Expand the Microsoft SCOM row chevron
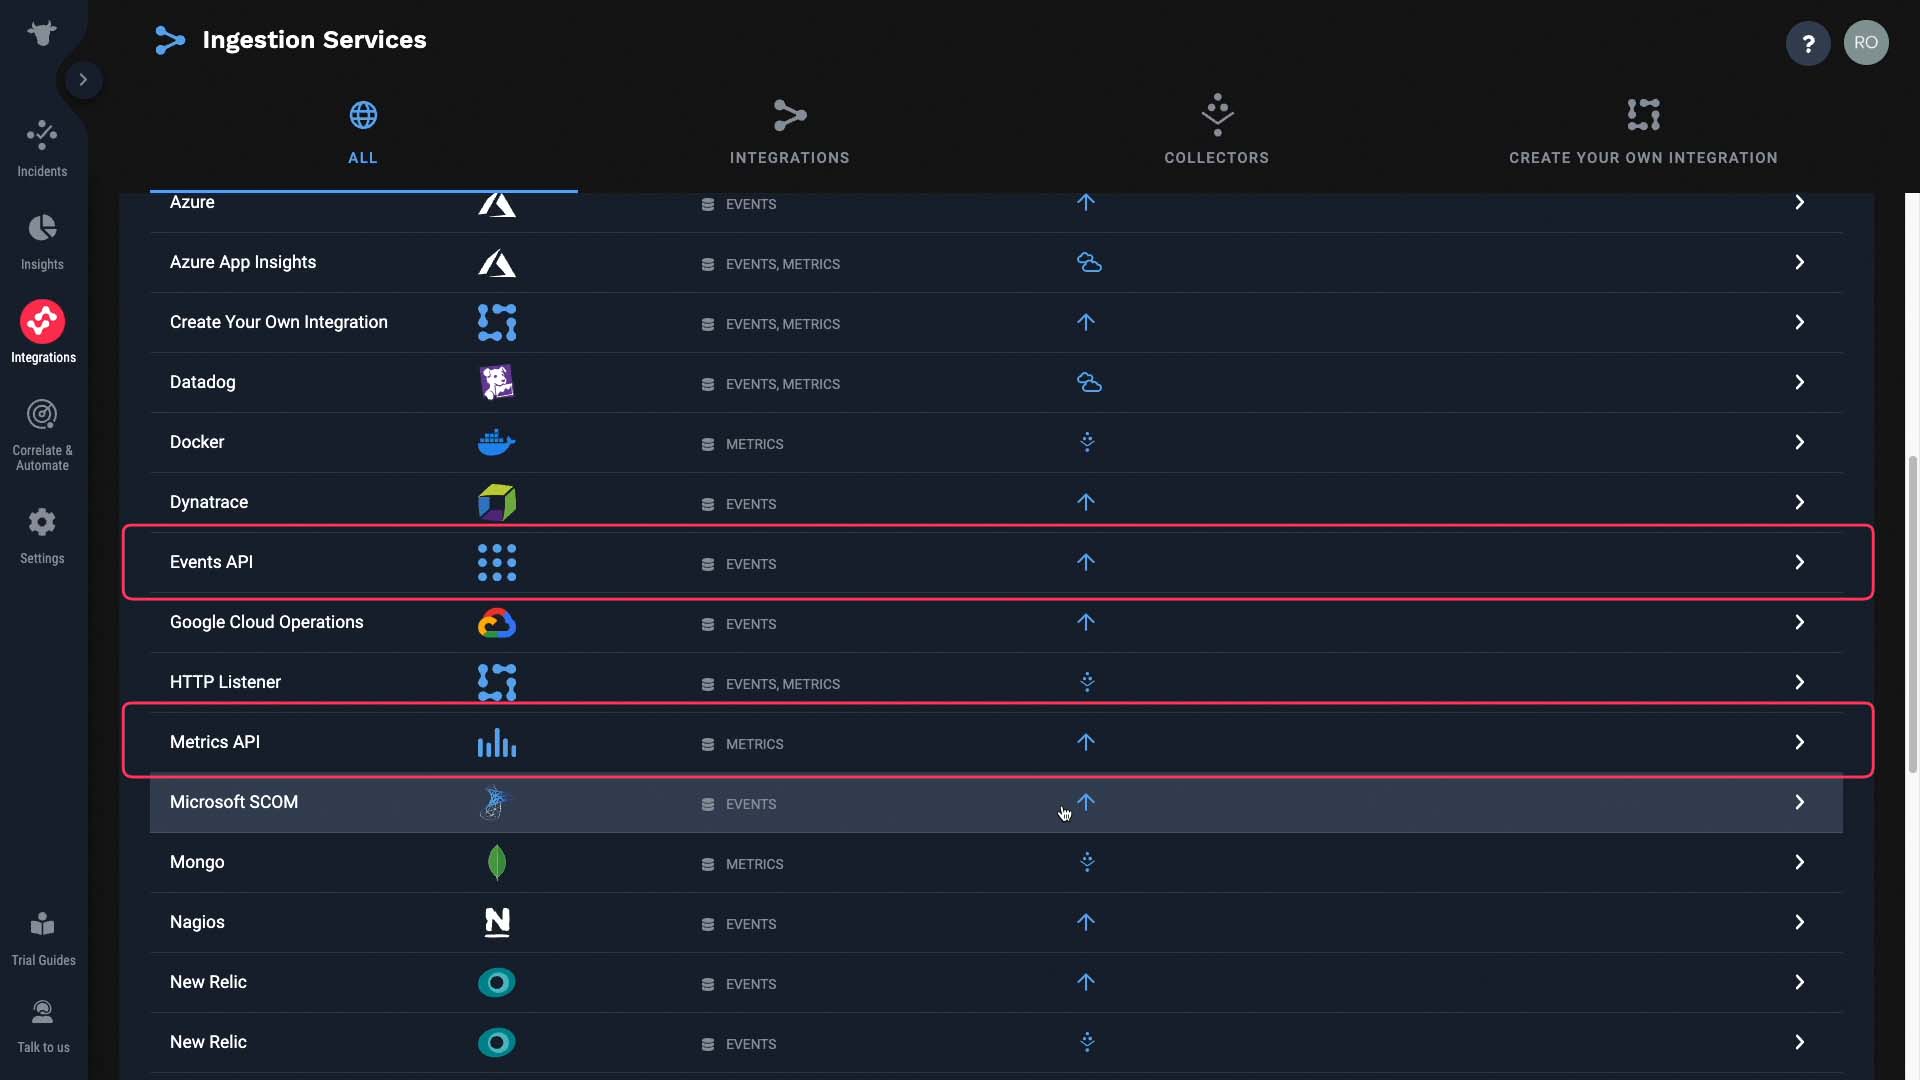 (1799, 802)
